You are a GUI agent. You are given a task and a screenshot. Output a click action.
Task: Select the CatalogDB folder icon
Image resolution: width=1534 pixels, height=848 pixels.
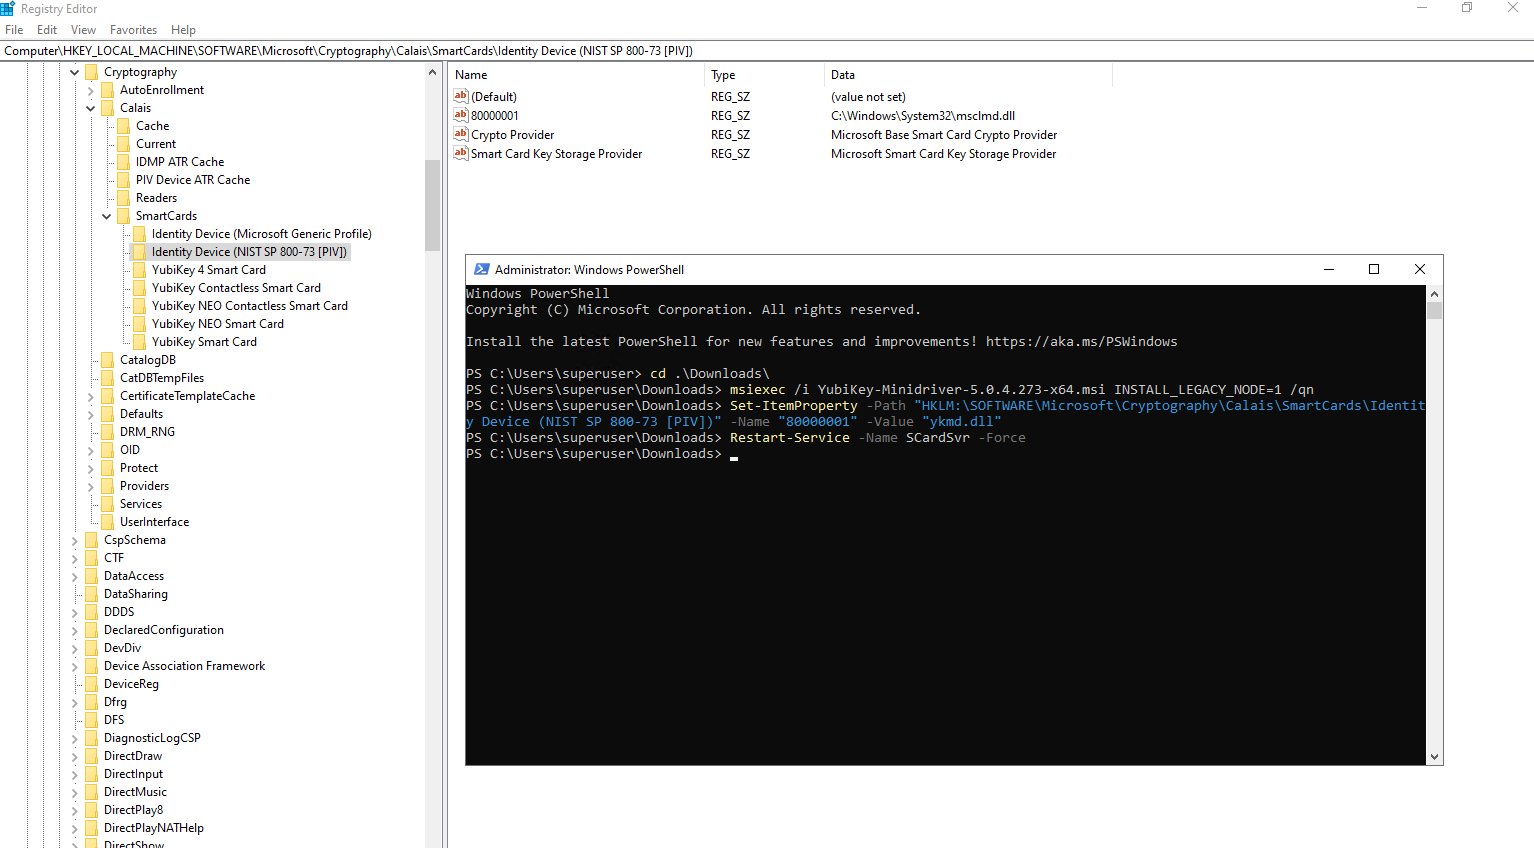108,360
